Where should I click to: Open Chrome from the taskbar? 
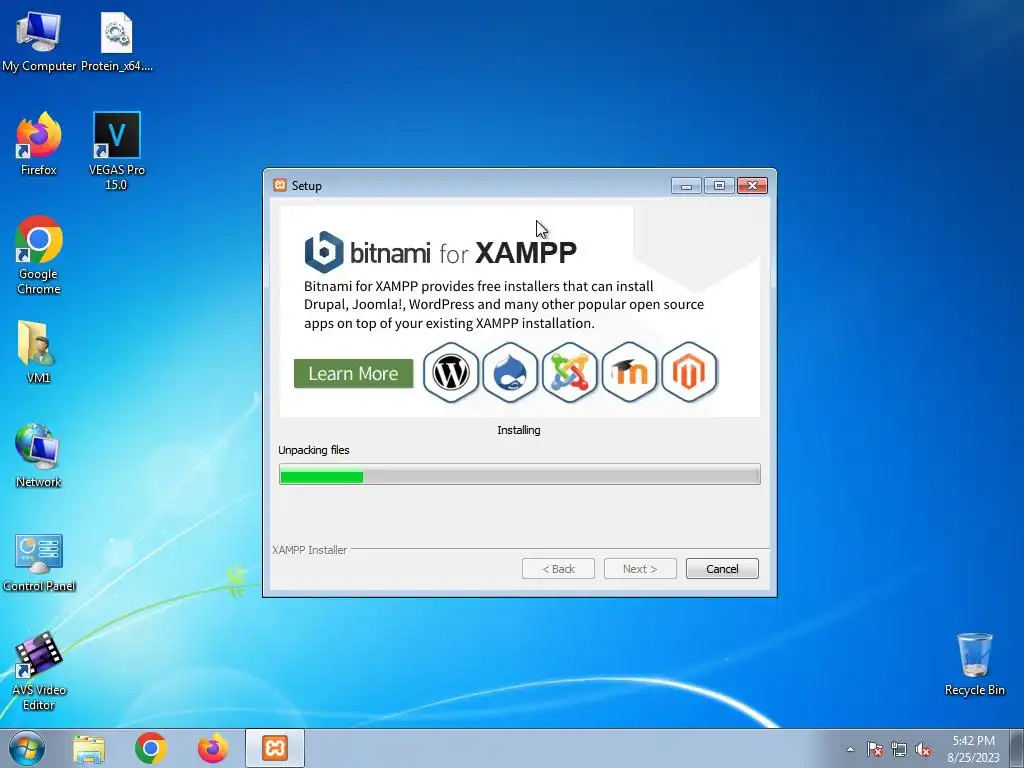coord(151,748)
